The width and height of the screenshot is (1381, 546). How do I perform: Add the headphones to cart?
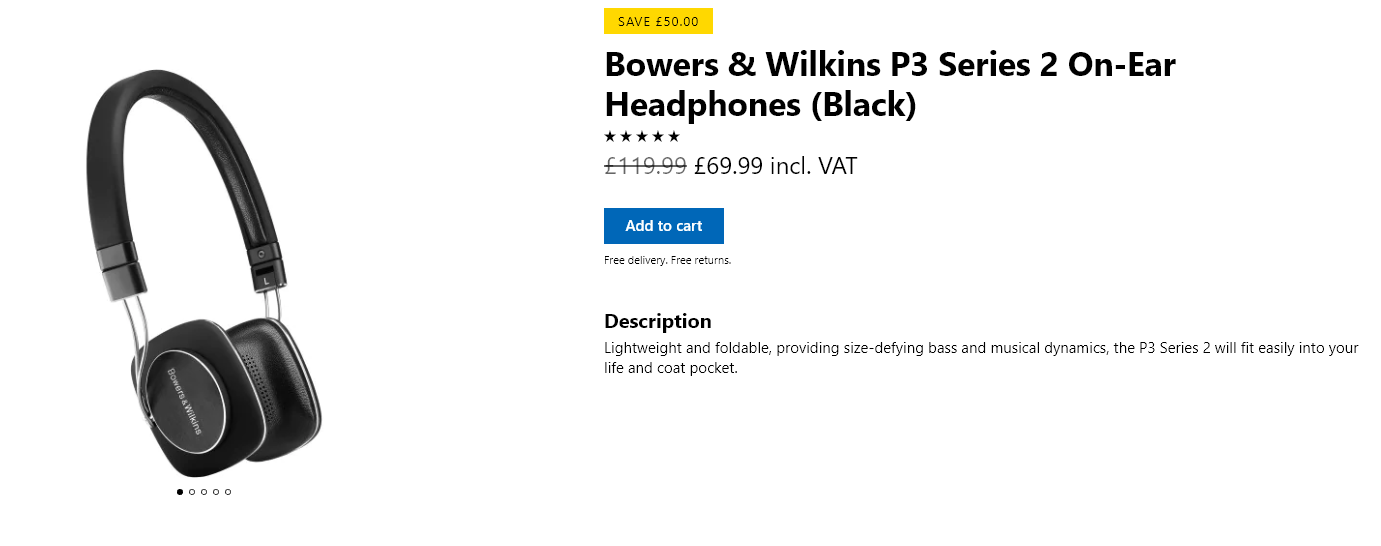click(664, 226)
